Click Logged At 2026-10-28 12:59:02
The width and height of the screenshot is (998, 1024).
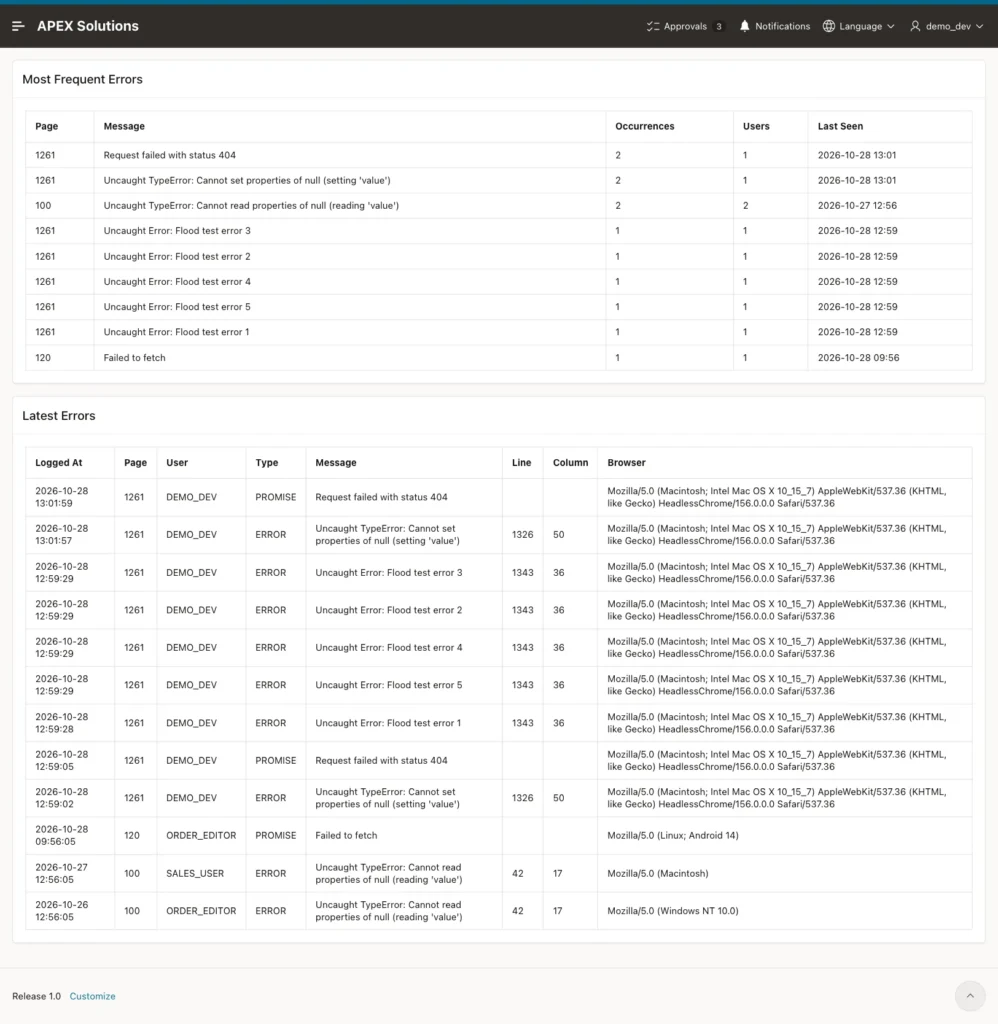pos(61,798)
